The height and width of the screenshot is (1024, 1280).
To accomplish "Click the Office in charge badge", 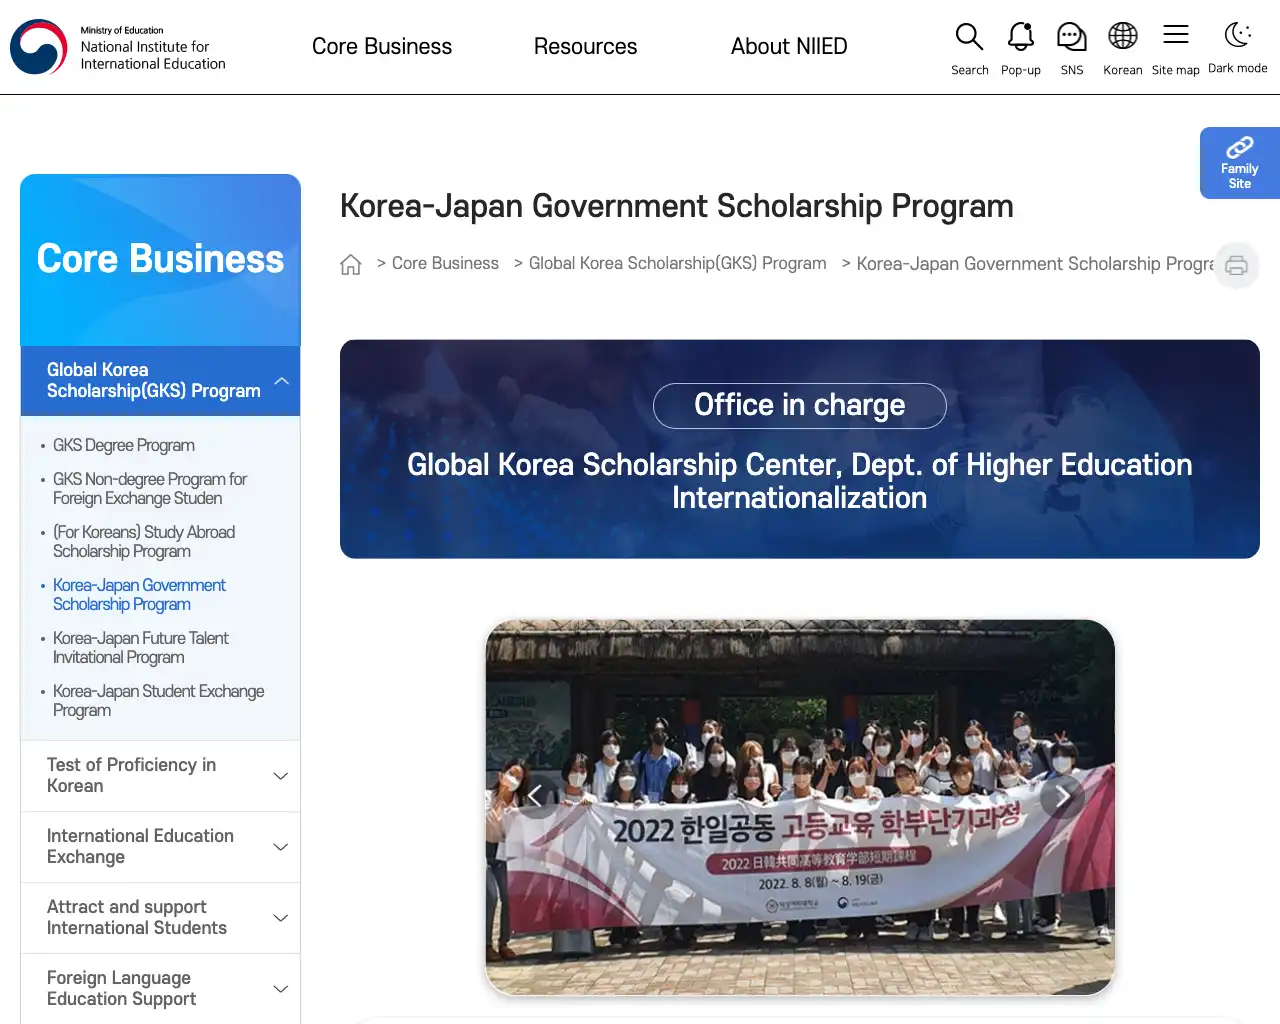I will [800, 405].
